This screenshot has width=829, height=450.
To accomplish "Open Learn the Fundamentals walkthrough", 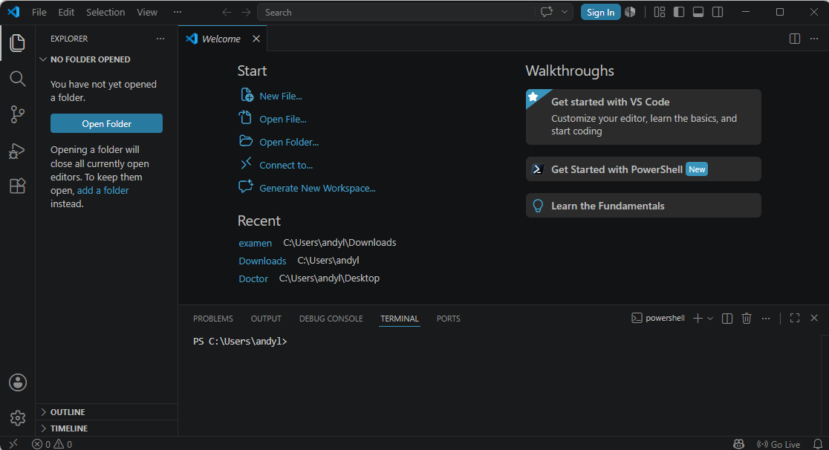I will (x=643, y=206).
